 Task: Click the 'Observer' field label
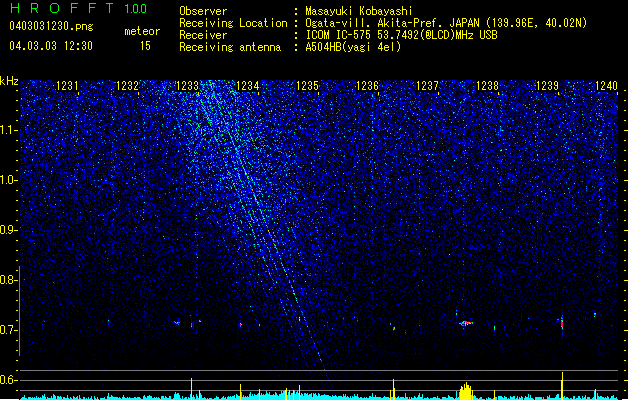(x=203, y=11)
